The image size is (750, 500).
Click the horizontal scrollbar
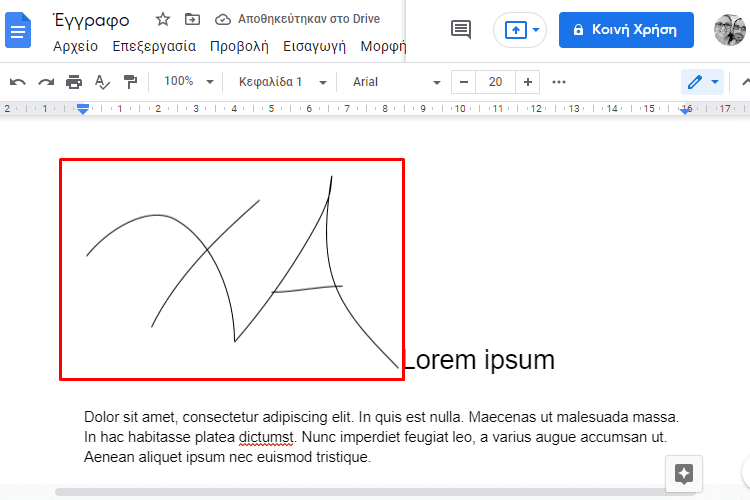(x=375, y=492)
